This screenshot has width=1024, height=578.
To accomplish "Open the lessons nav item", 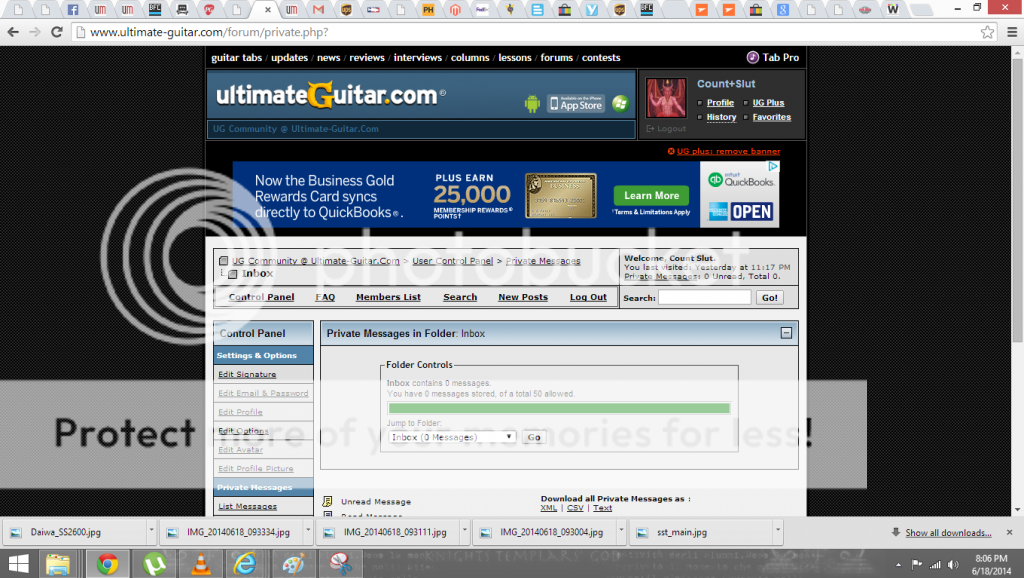I will tap(515, 57).
